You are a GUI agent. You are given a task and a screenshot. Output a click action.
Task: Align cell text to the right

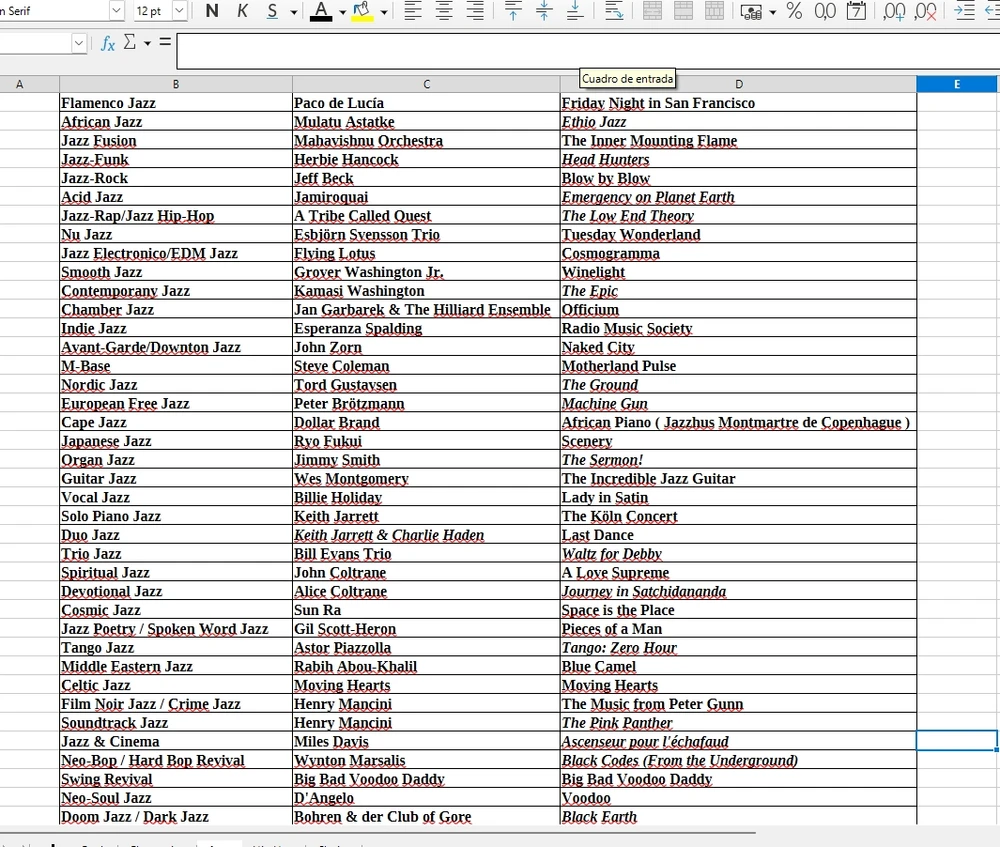tap(475, 11)
